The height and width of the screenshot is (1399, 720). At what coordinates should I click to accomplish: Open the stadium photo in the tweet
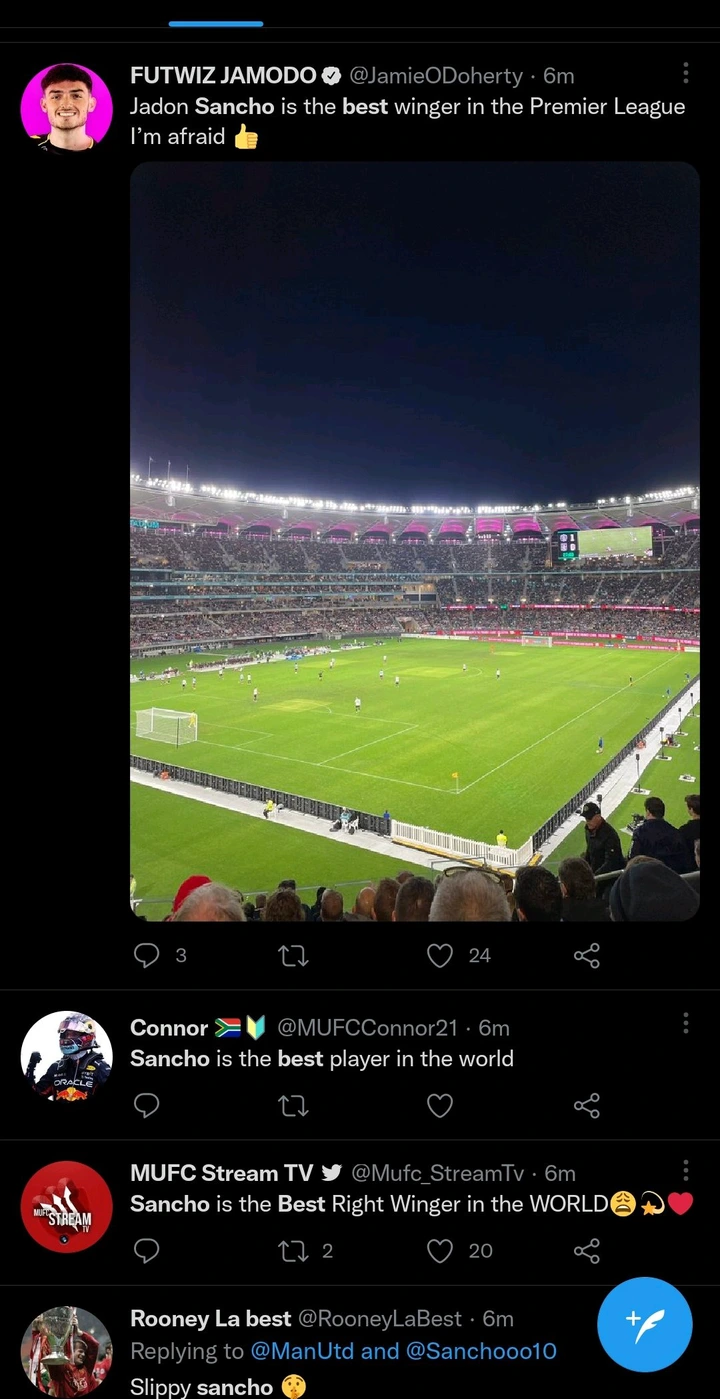pyautogui.click(x=415, y=541)
